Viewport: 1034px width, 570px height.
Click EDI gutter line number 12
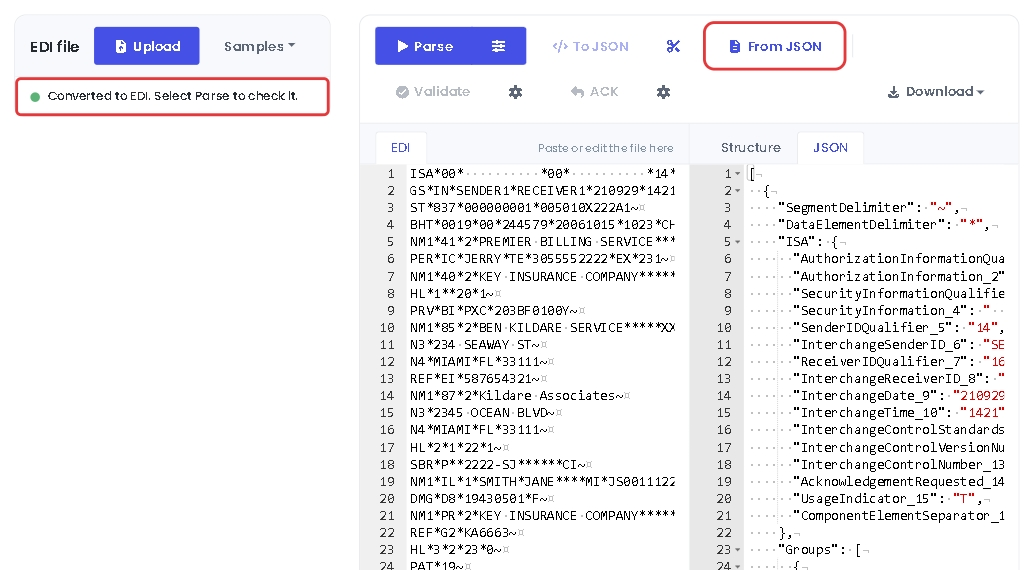[387, 362]
